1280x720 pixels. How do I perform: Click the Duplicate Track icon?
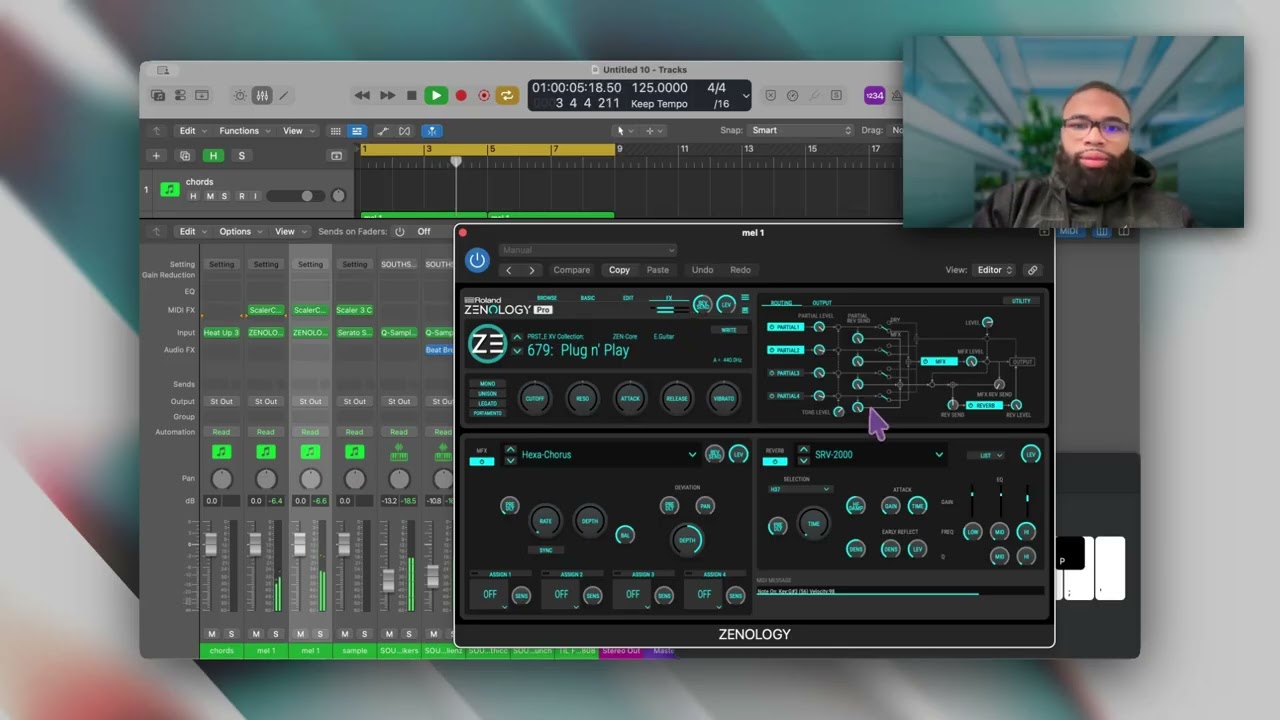pyautogui.click(x=184, y=156)
